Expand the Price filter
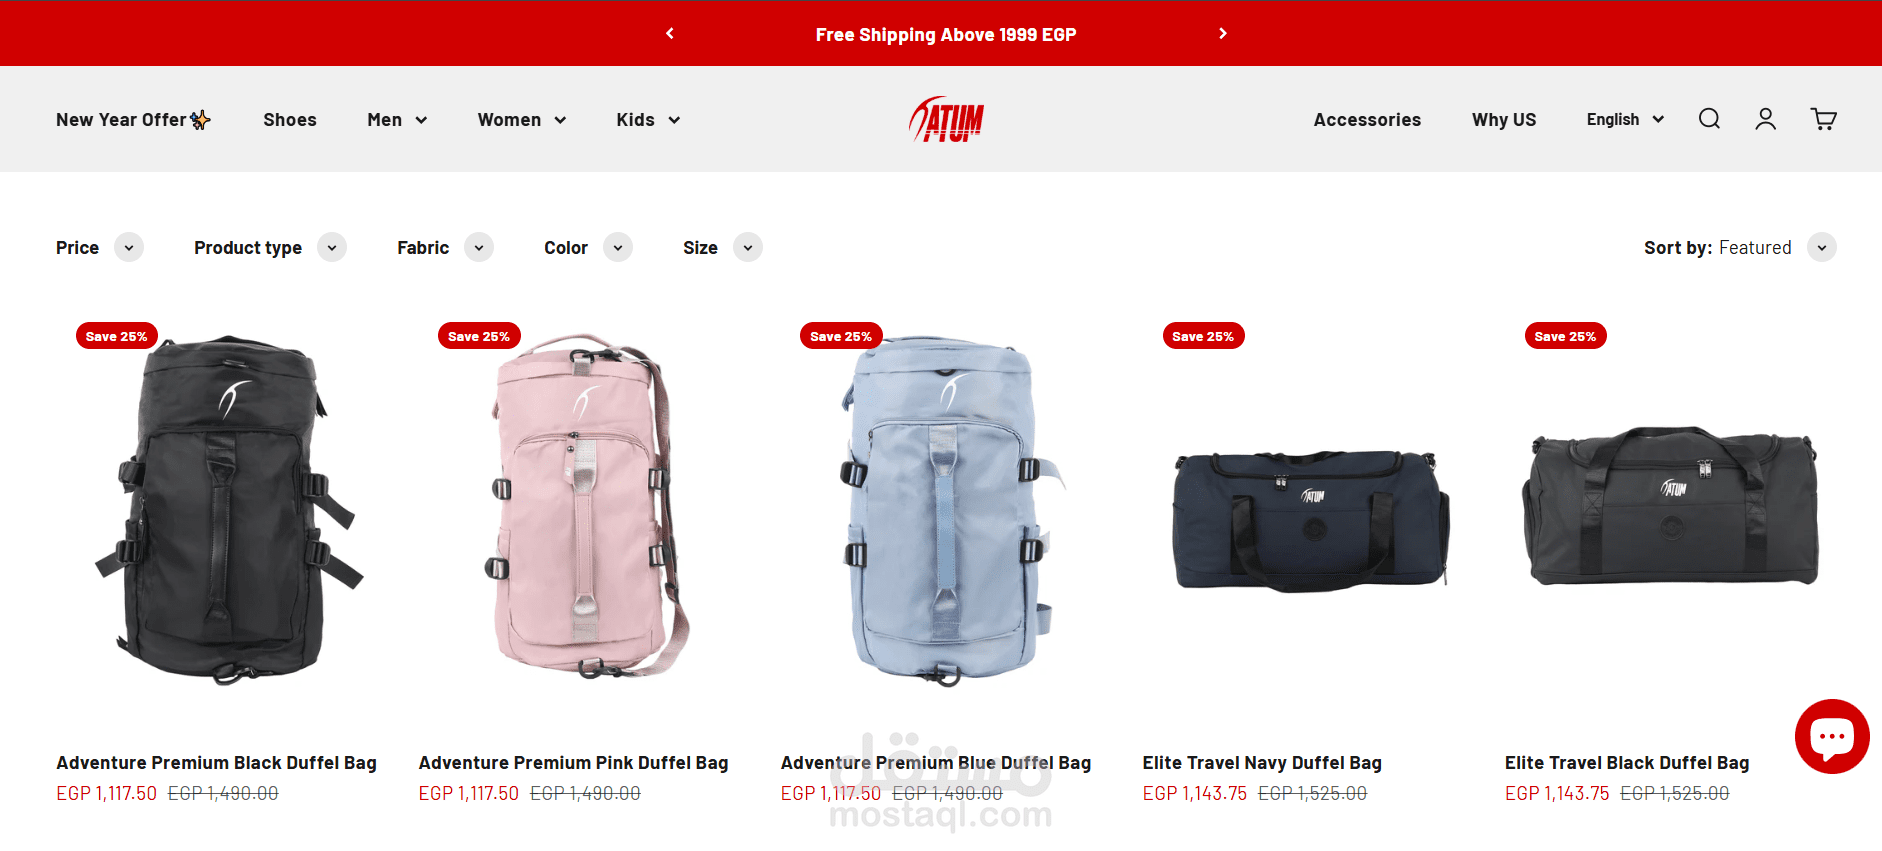1882x851 pixels. 99,247
